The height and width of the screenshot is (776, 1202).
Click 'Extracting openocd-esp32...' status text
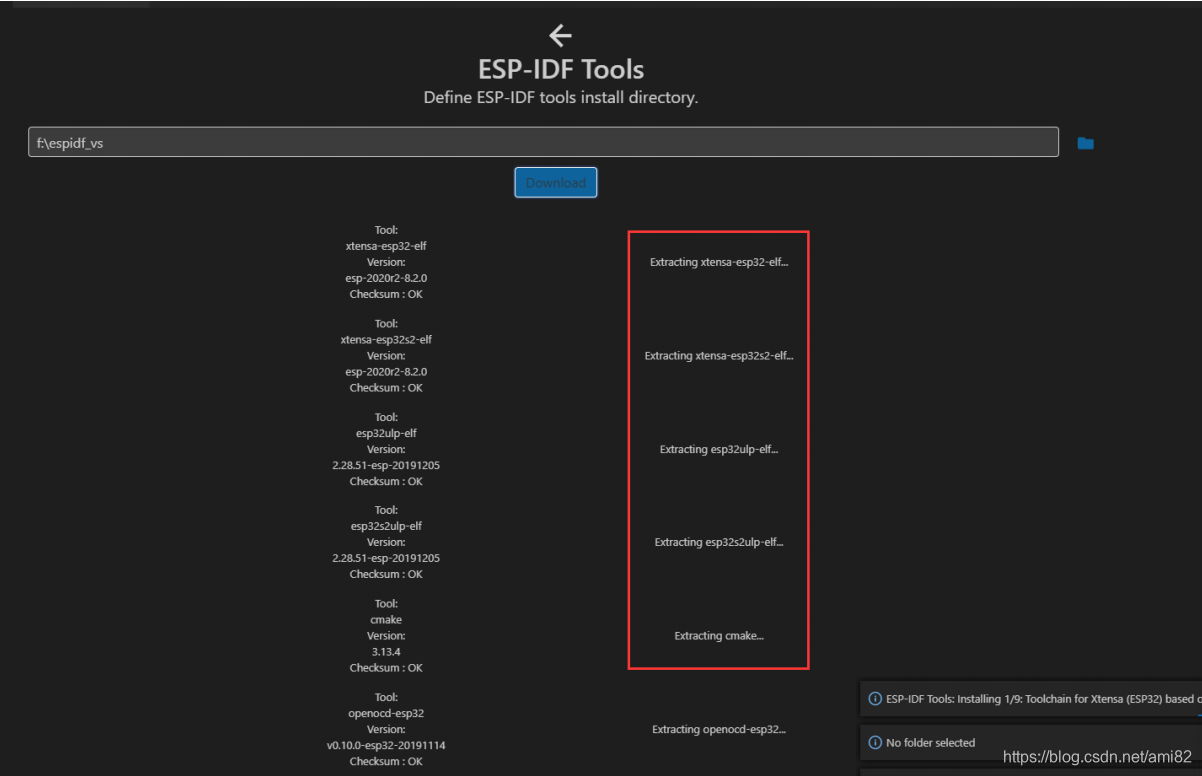pos(719,729)
